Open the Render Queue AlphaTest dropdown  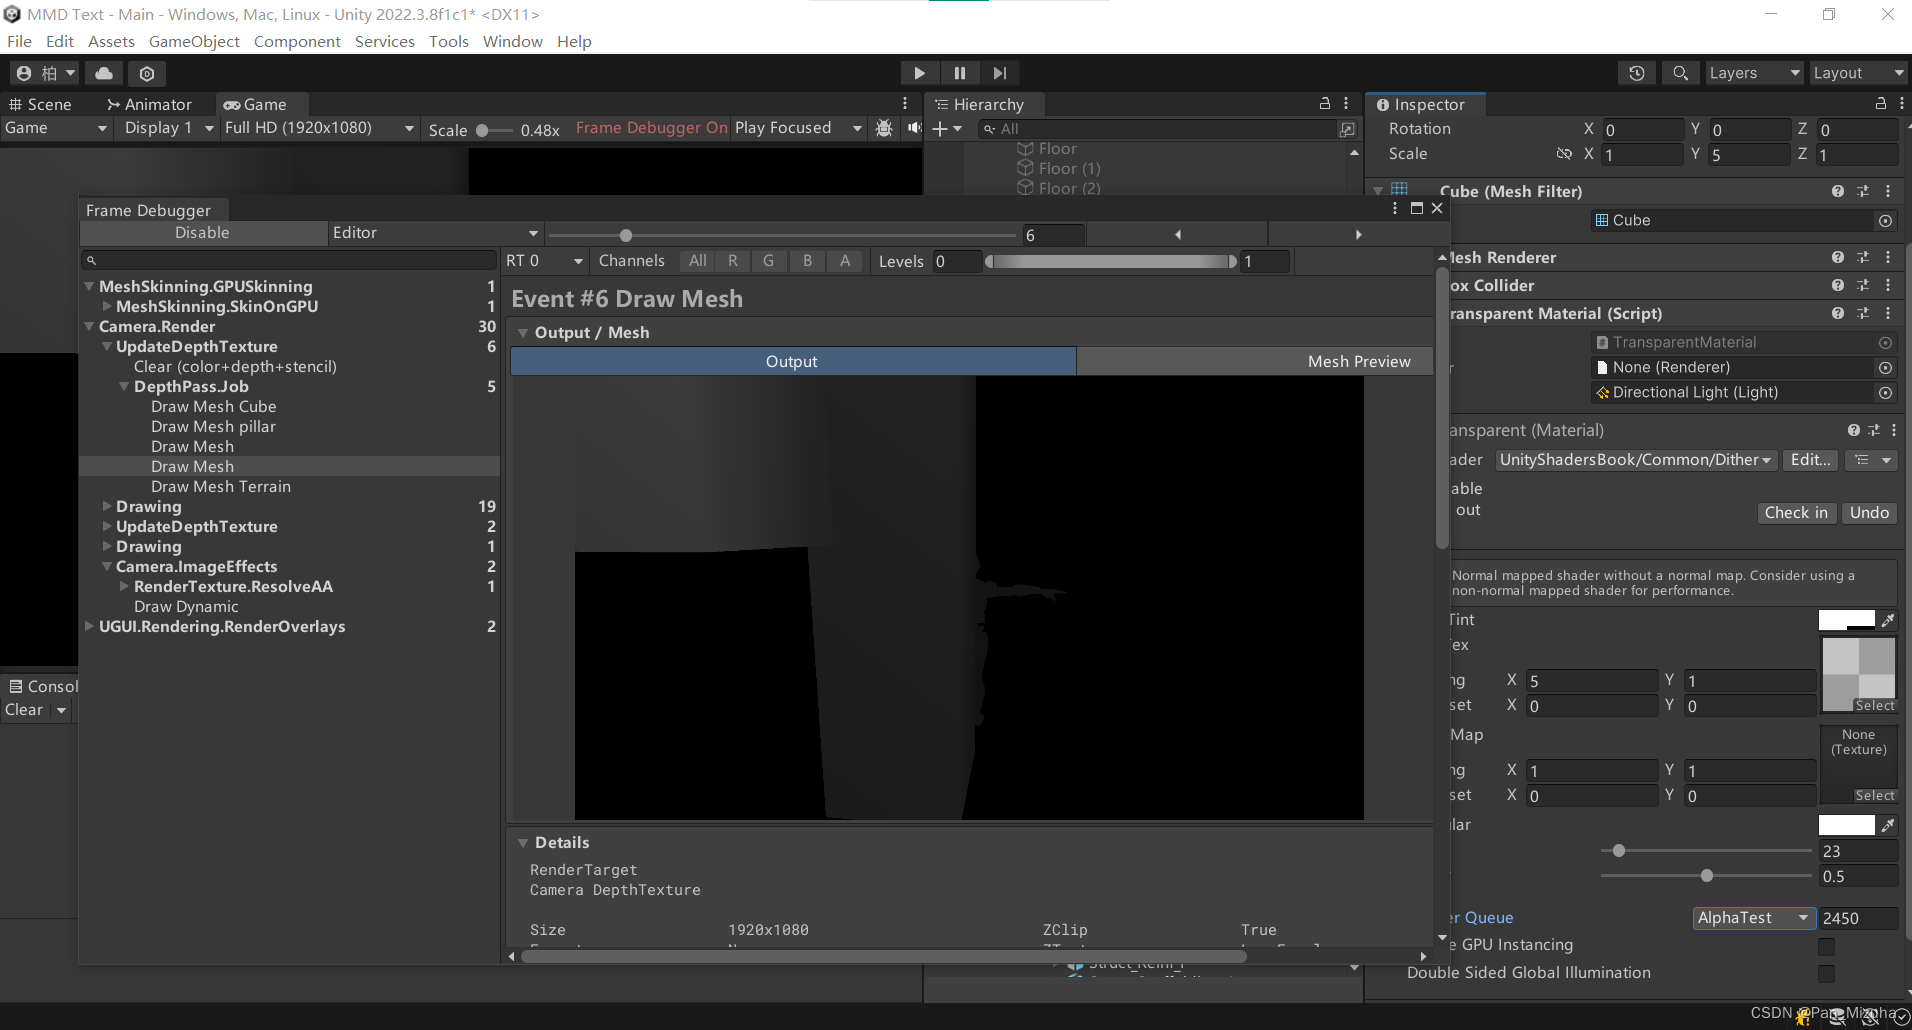click(1754, 918)
